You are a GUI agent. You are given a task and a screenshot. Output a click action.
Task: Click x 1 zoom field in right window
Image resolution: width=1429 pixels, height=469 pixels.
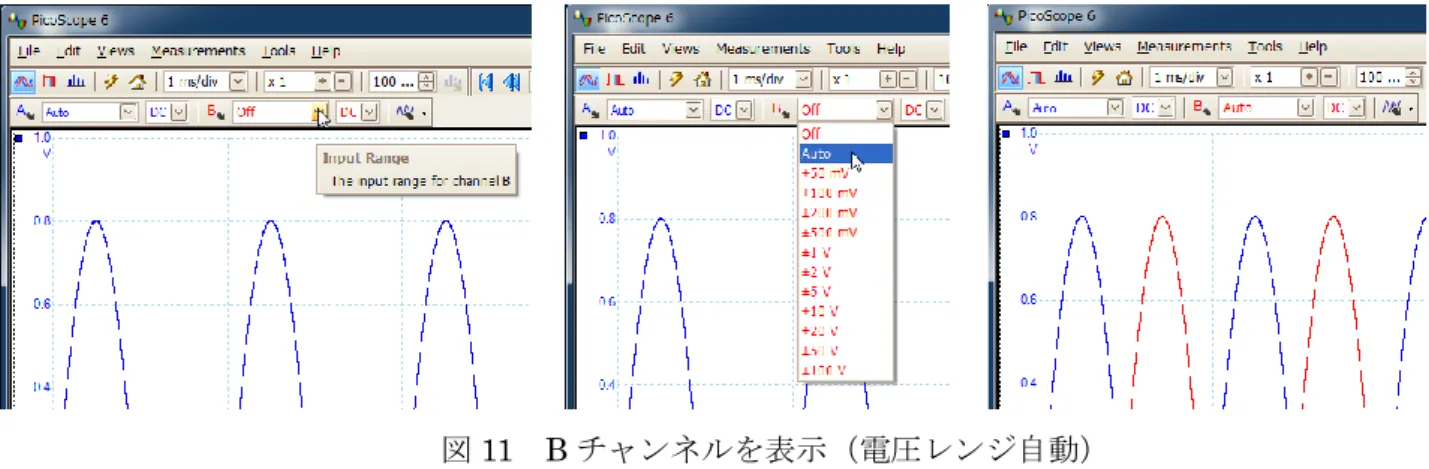tap(1274, 78)
